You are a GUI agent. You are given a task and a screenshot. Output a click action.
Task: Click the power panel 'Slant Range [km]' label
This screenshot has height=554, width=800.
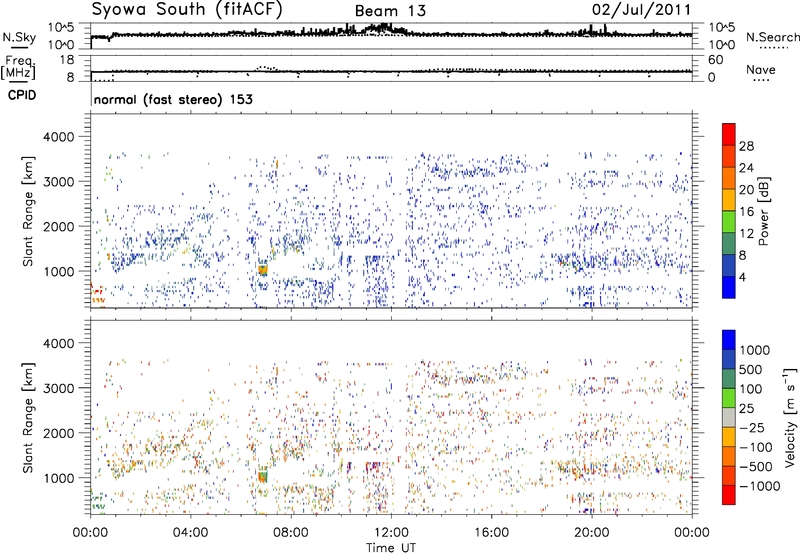tap(28, 211)
